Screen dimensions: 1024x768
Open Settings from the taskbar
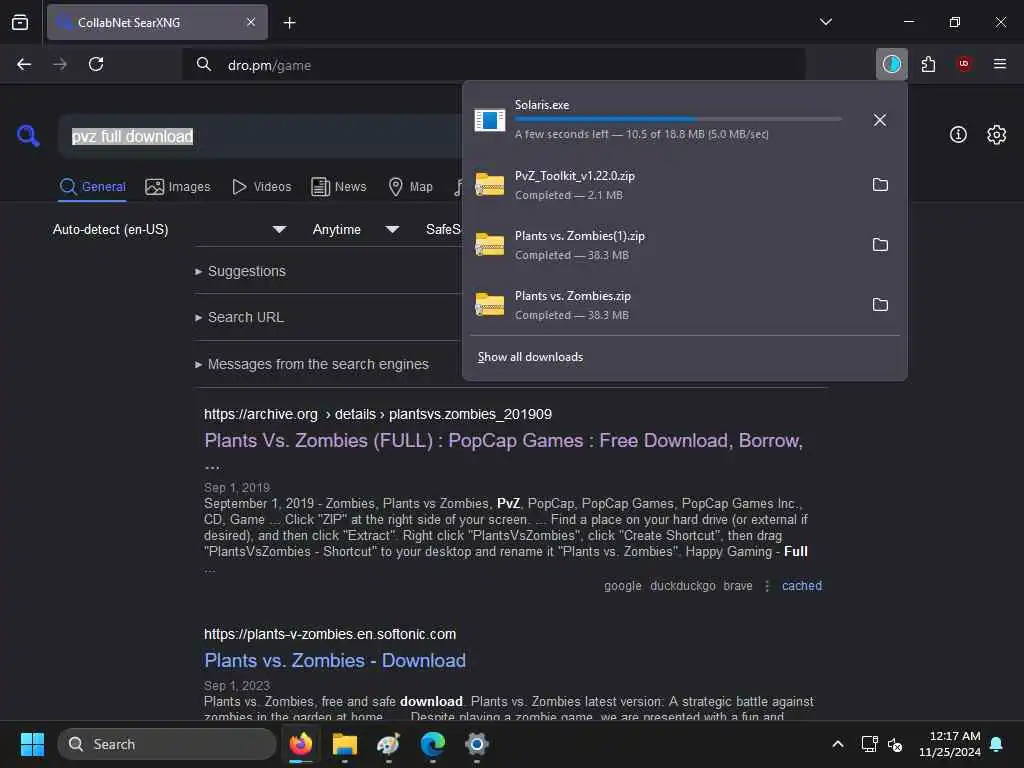[477, 744]
